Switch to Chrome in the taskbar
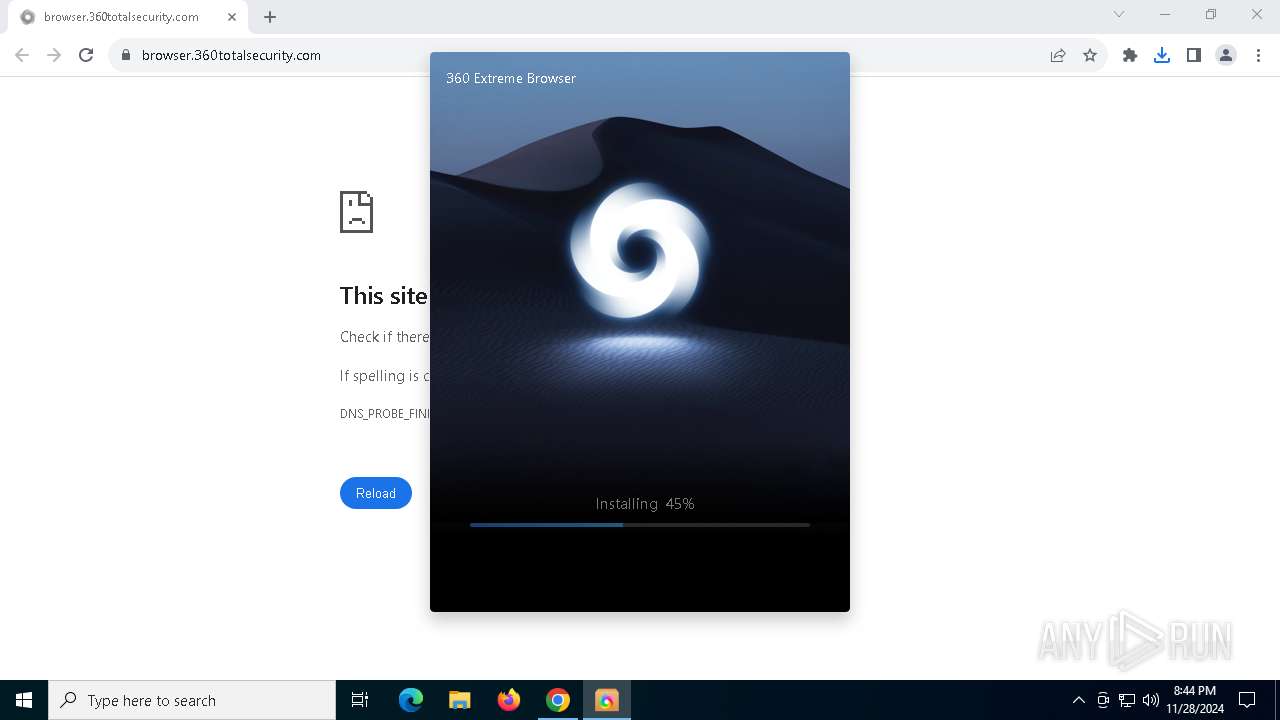The width and height of the screenshot is (1280, 720). (x=558, y=700)
